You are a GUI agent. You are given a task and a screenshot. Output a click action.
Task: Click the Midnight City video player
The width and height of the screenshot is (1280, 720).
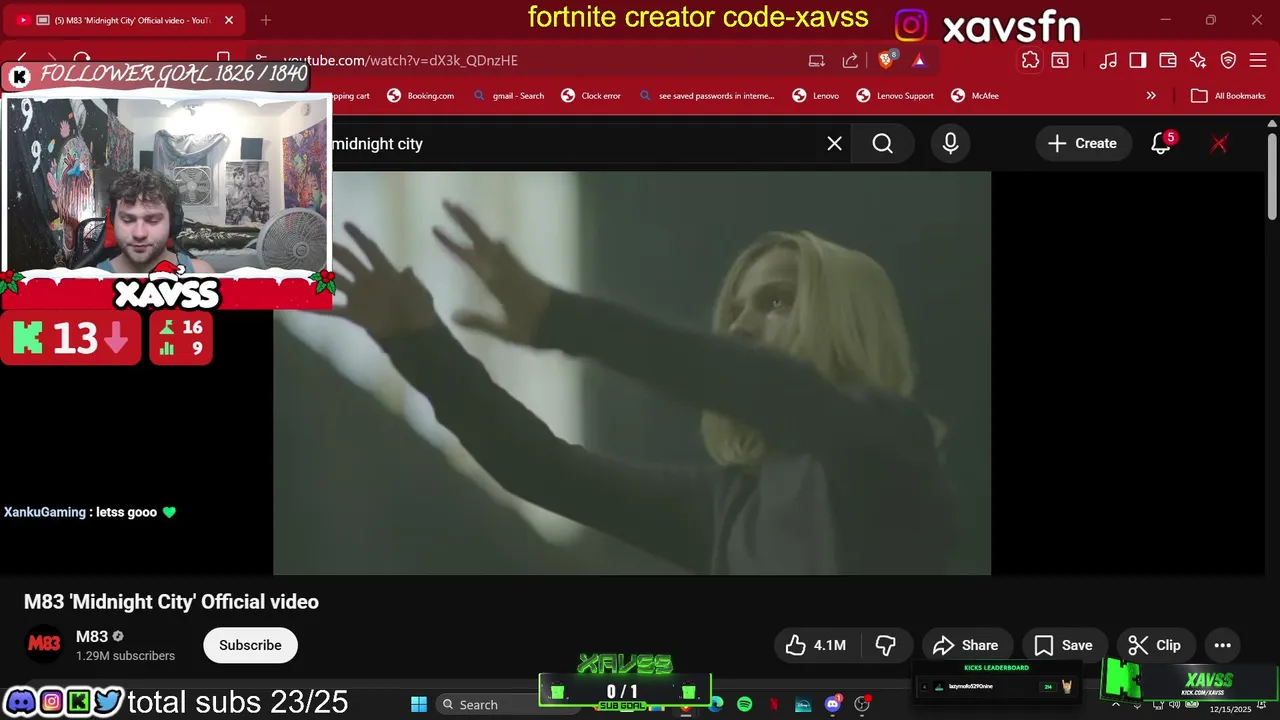(x=632, y=373)
